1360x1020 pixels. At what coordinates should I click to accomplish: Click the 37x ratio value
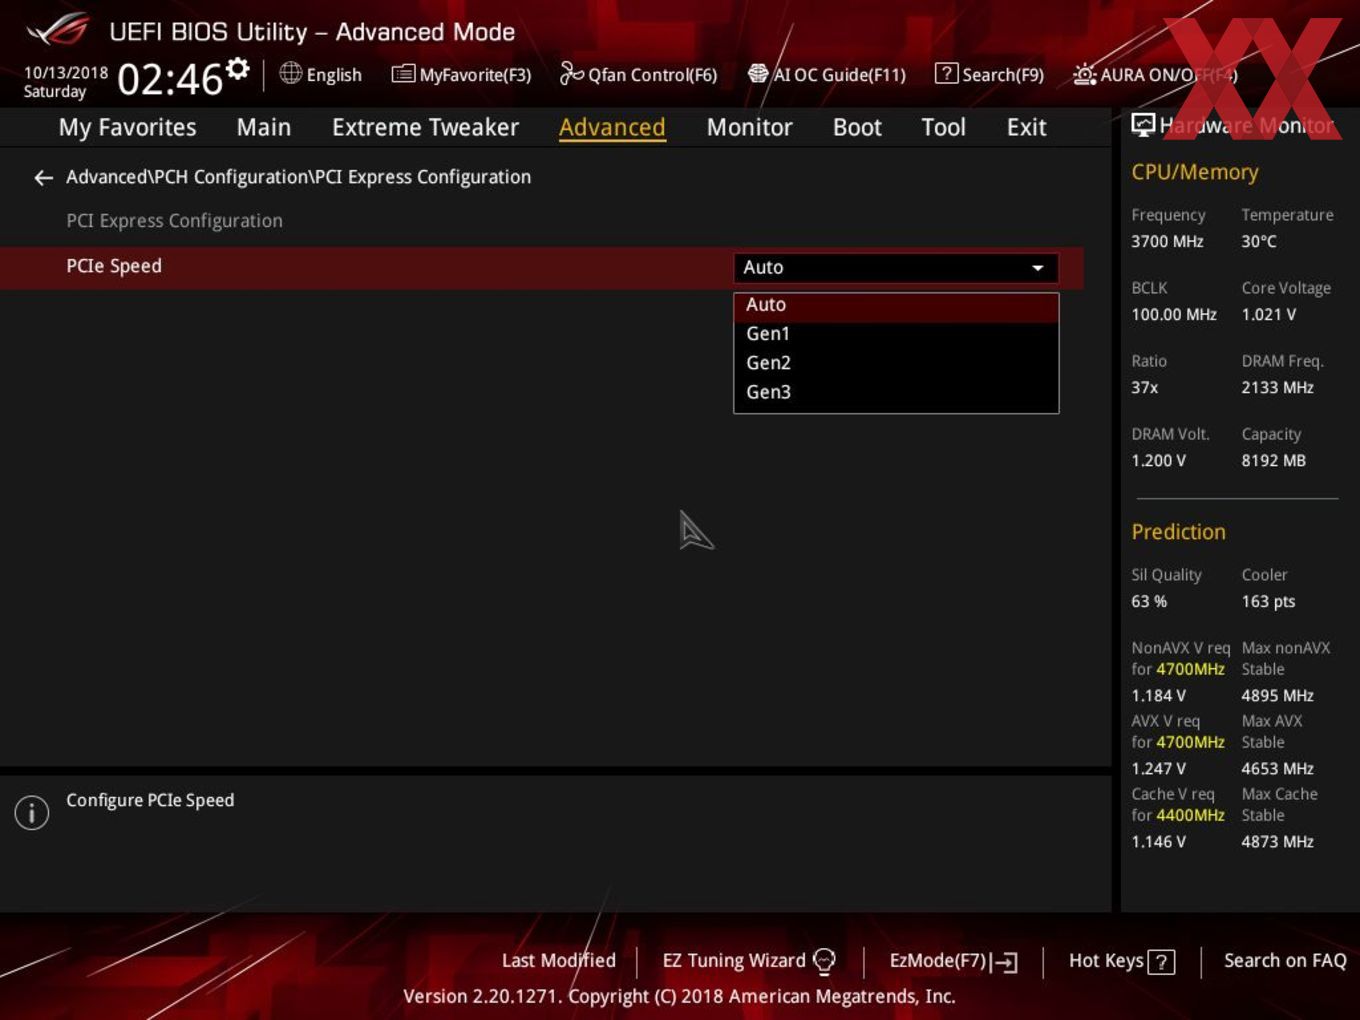tap(1144, 387)
